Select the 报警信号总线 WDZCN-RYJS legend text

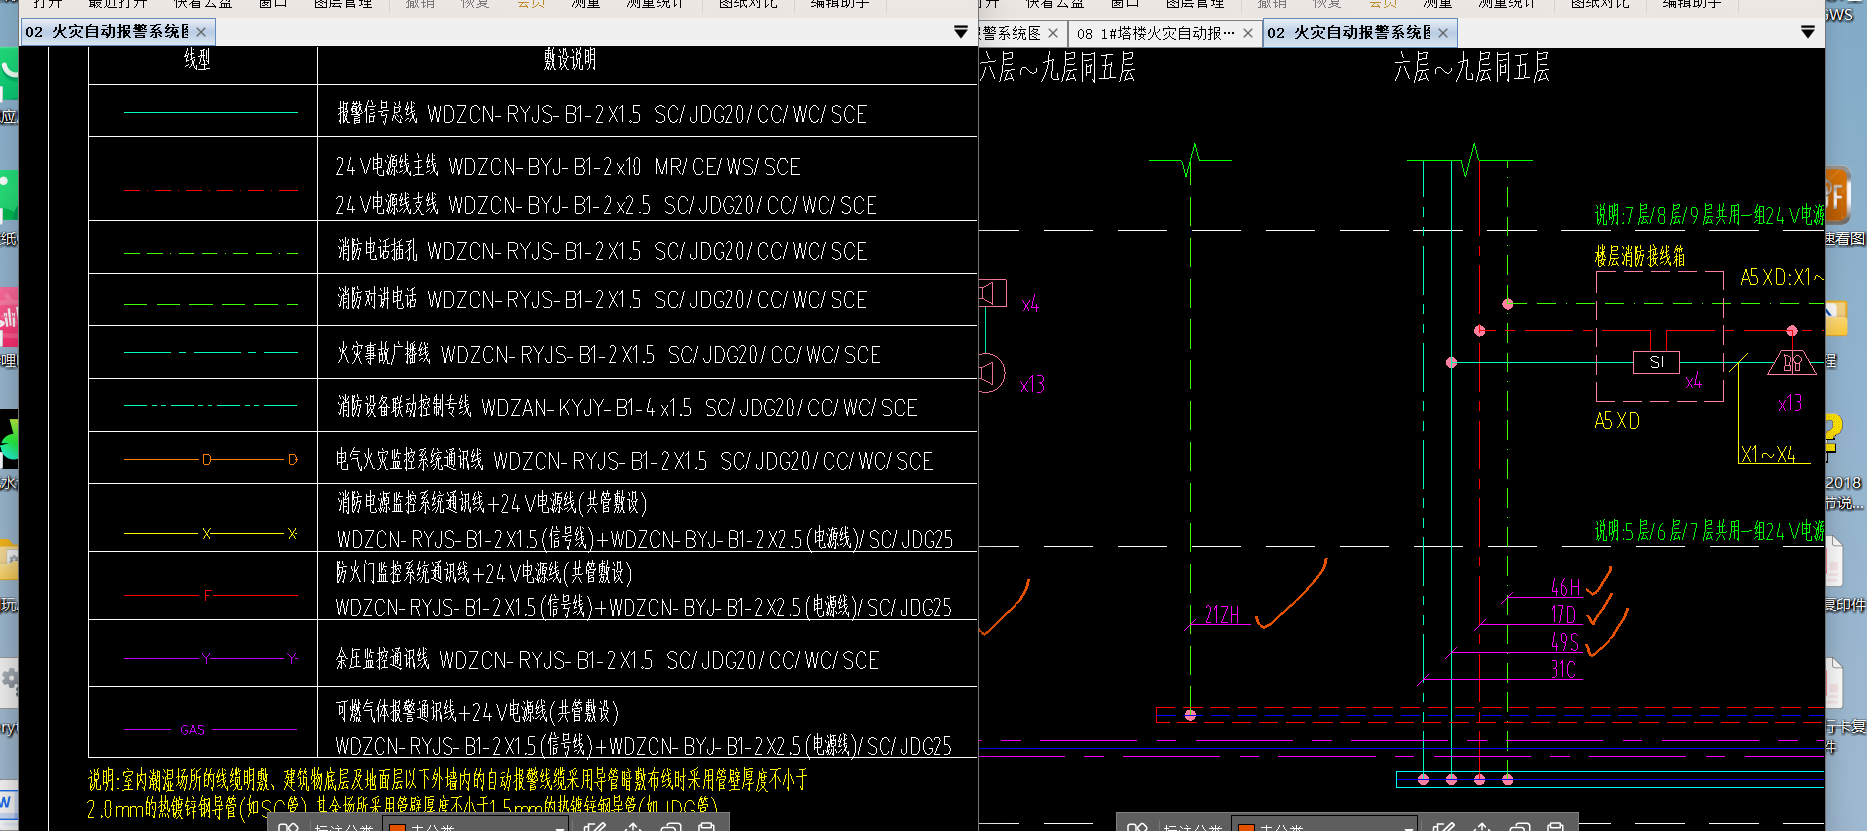[602, 114]
